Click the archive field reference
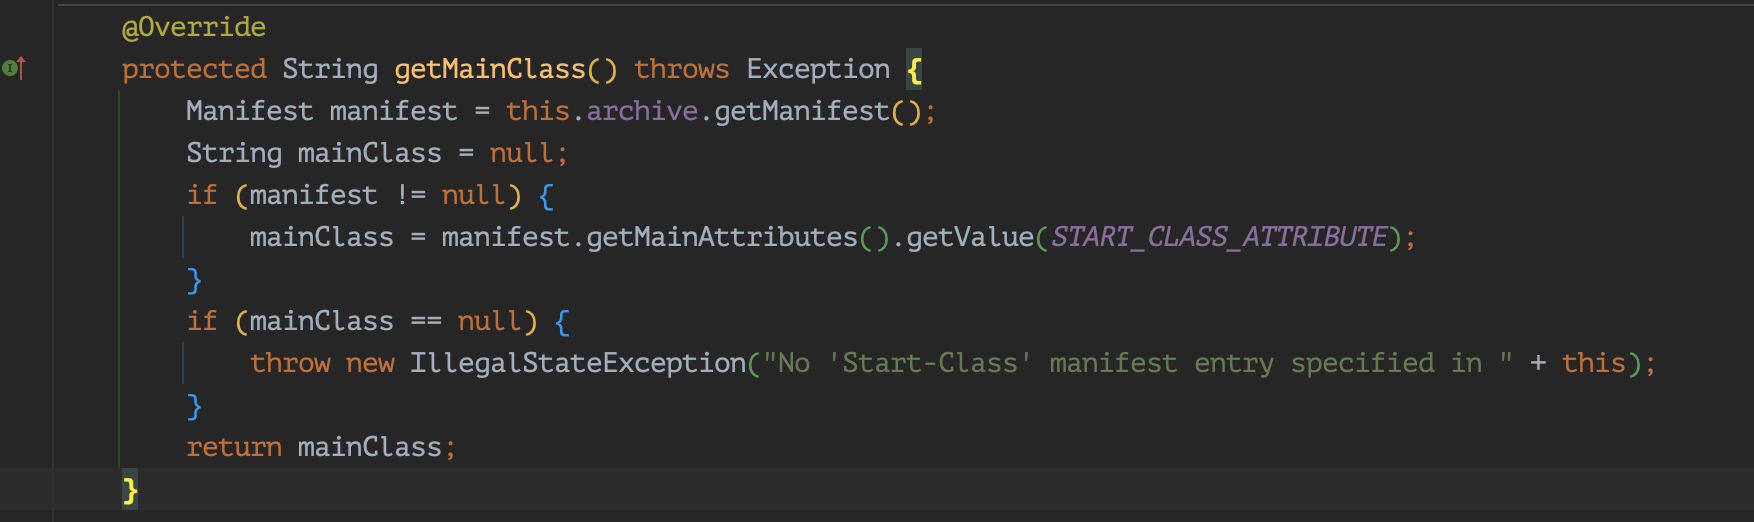This screenshot has width=1754, height=522. pos(642,111)
